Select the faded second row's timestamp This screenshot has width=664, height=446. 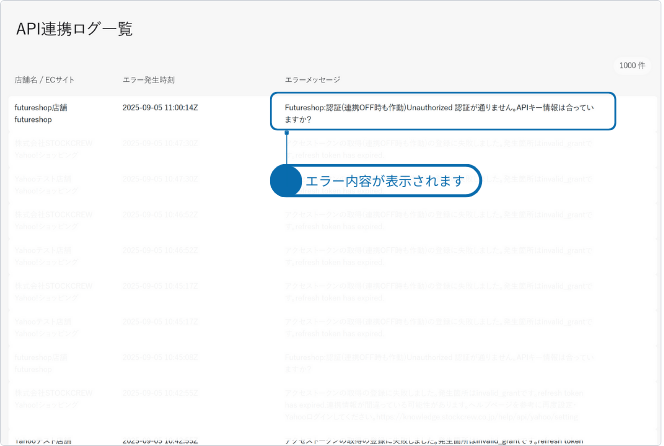coord(160,143)
